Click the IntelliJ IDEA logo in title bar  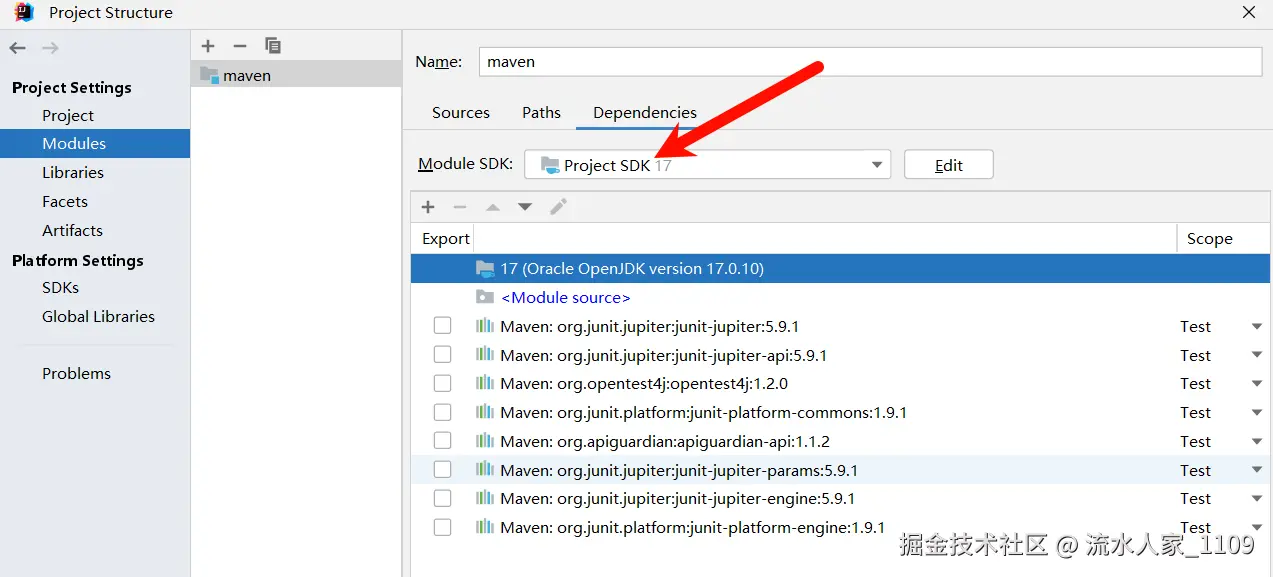[24, 12]
